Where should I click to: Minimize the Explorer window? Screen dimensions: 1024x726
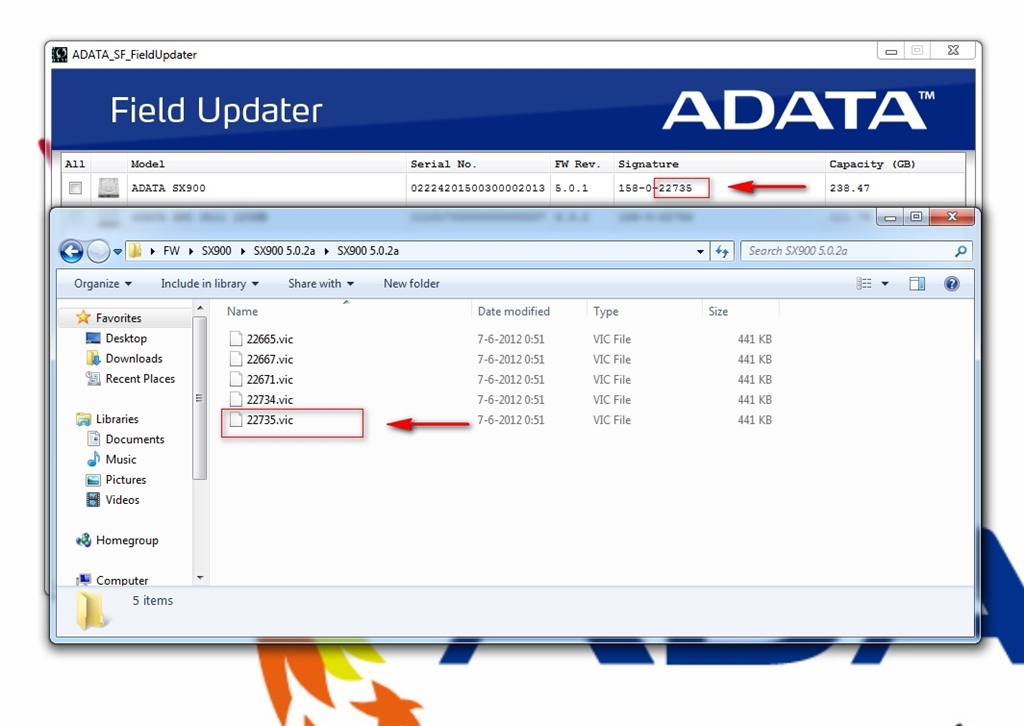(891, 217)
